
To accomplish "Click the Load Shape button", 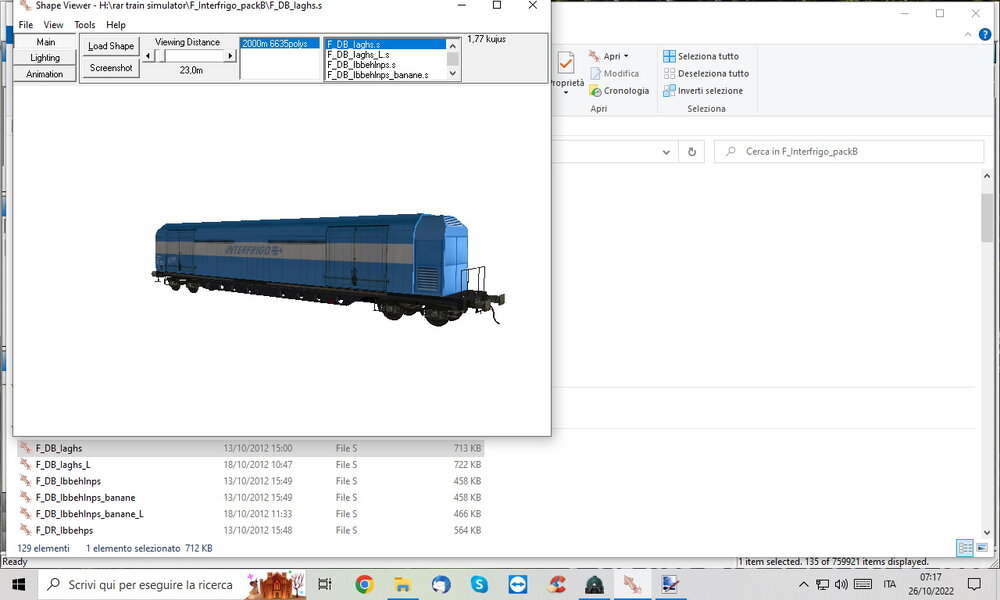I will (x=111, y=46).
